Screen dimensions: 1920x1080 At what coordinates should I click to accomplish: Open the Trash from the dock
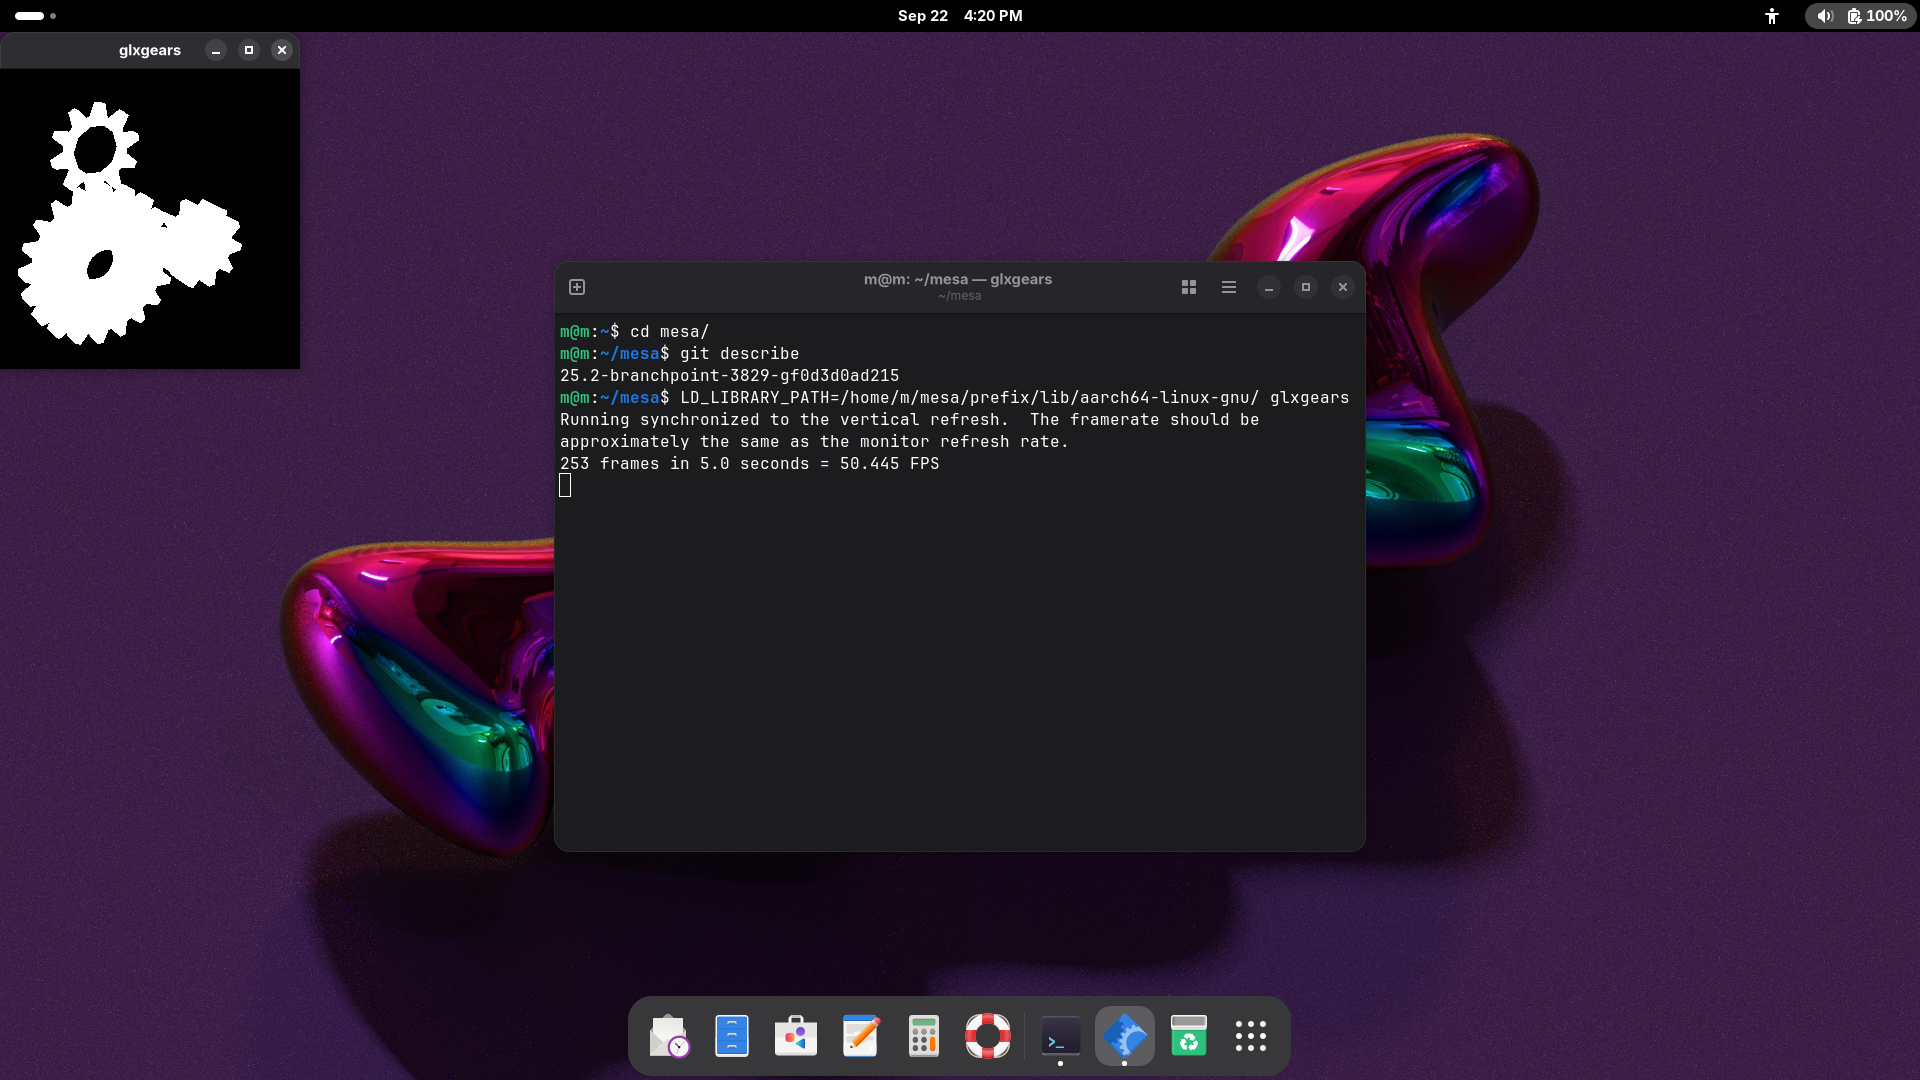coord(1188,1036)
